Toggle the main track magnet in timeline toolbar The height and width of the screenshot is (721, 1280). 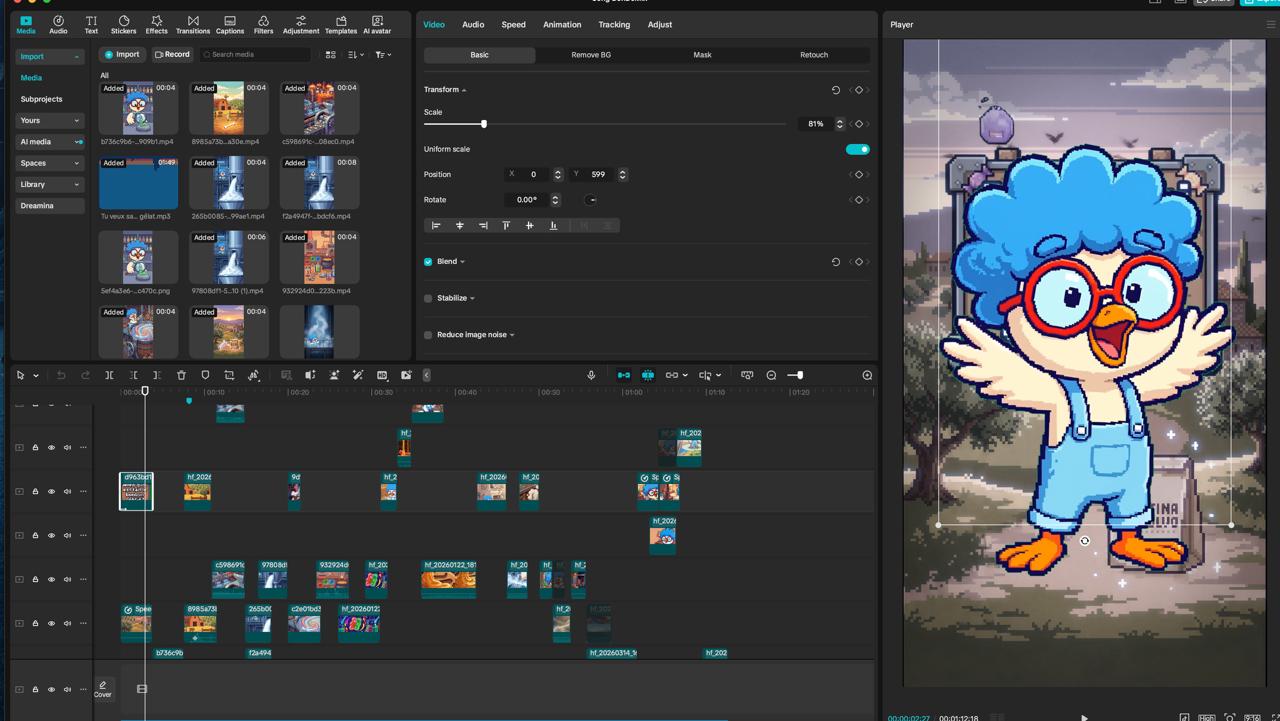[x=624, y=375]
